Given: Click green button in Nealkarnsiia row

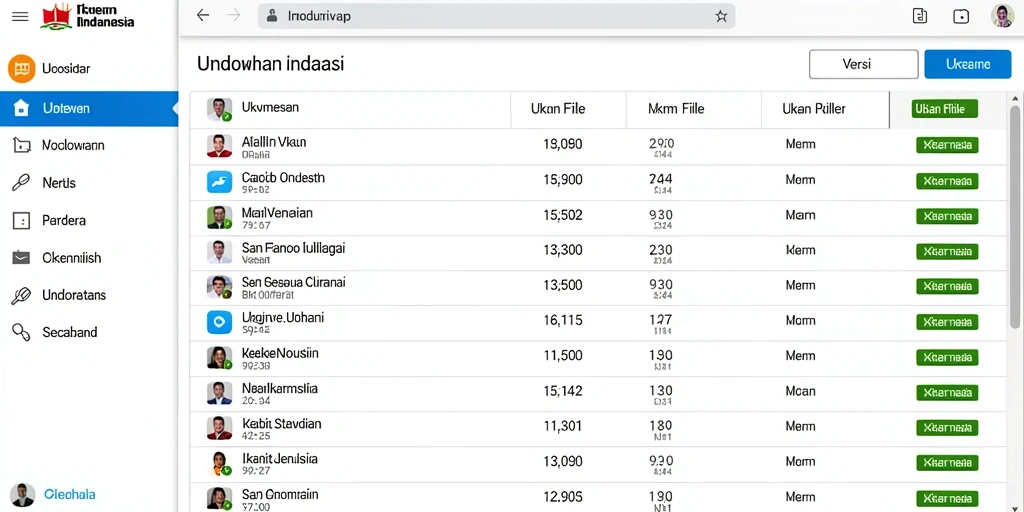Looking at the screenshot, I should pyautogui.click(x=947, y=392).
